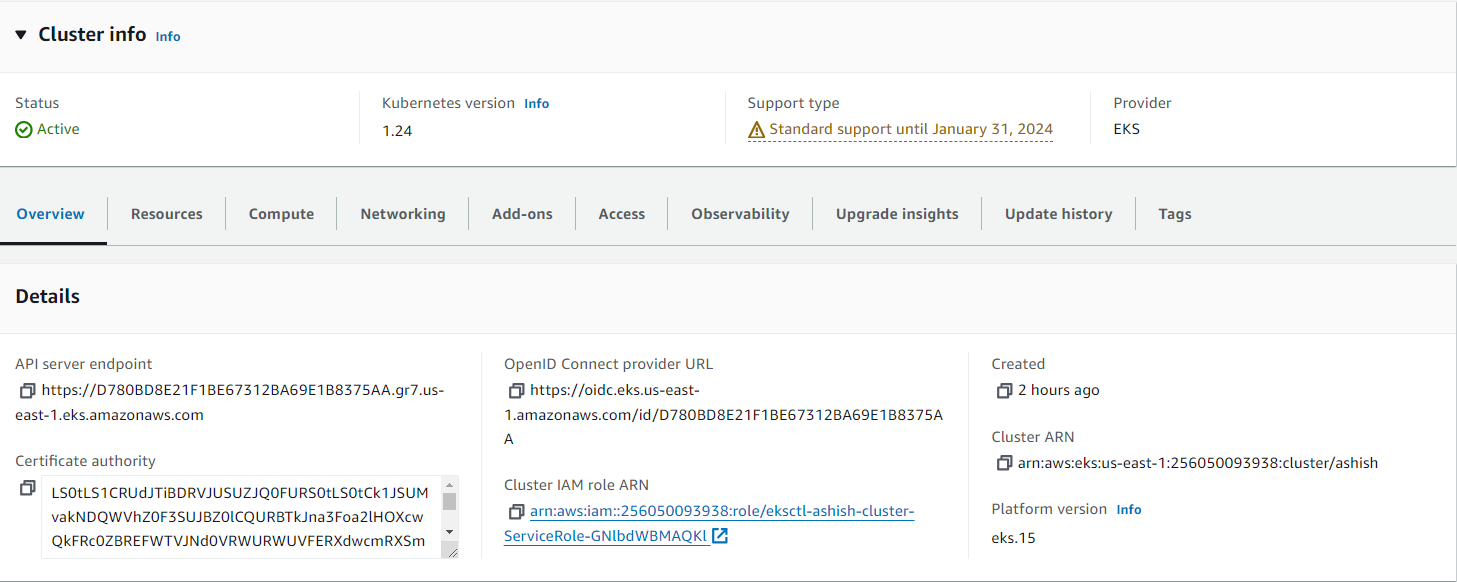Click the '2 hours ago' created value
1457x582 pixels.
coord(1059,390)
